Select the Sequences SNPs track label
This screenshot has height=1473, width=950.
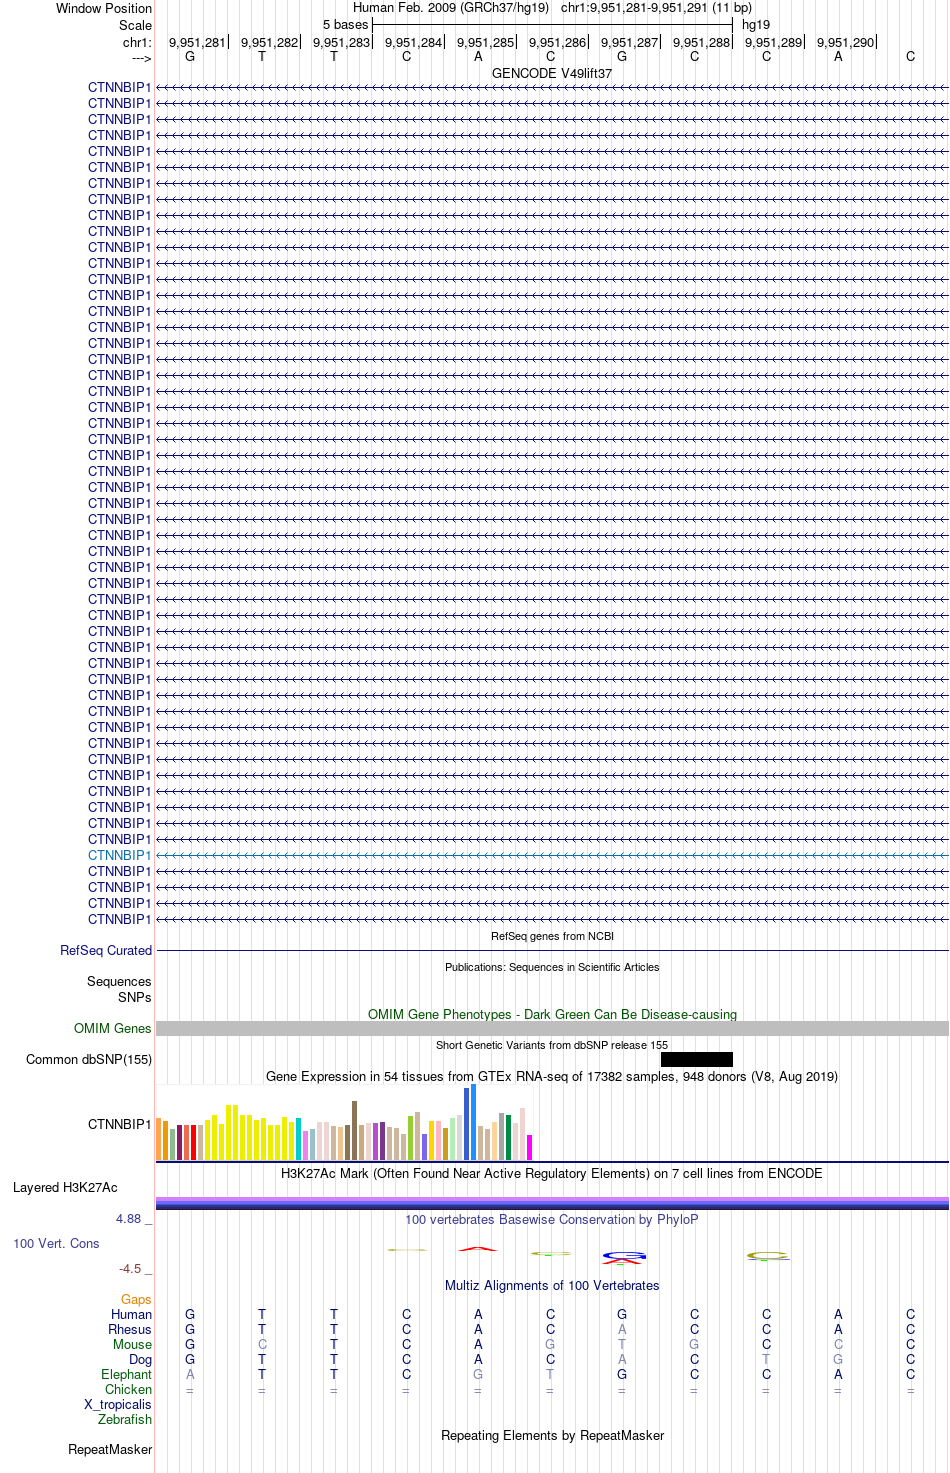pos(119,990)
